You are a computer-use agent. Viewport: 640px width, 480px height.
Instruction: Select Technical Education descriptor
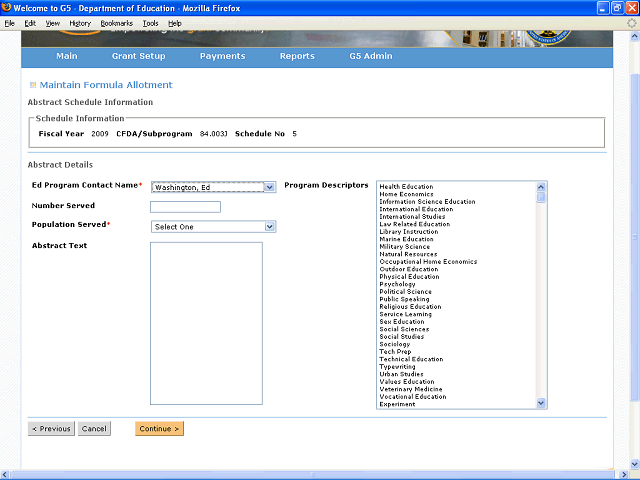[411, 359]
